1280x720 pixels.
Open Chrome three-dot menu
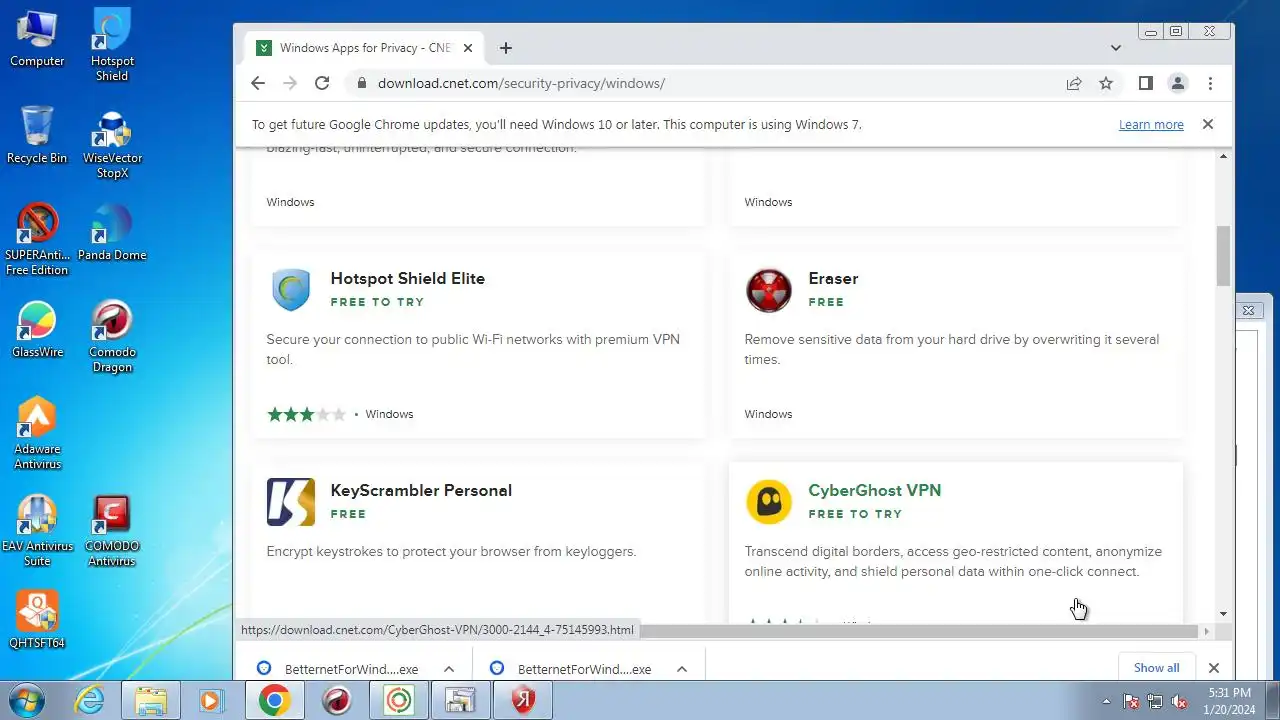click(x=1210, y=83)
